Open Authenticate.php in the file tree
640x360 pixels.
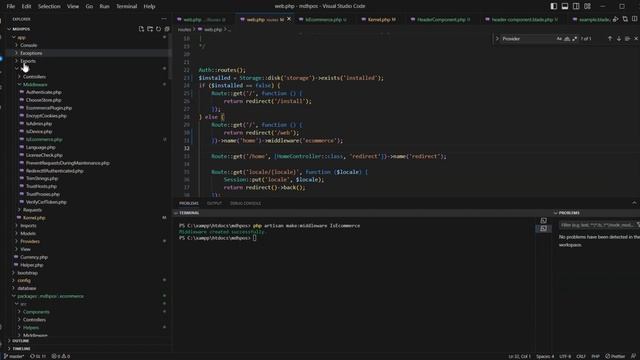click(44, 92)
